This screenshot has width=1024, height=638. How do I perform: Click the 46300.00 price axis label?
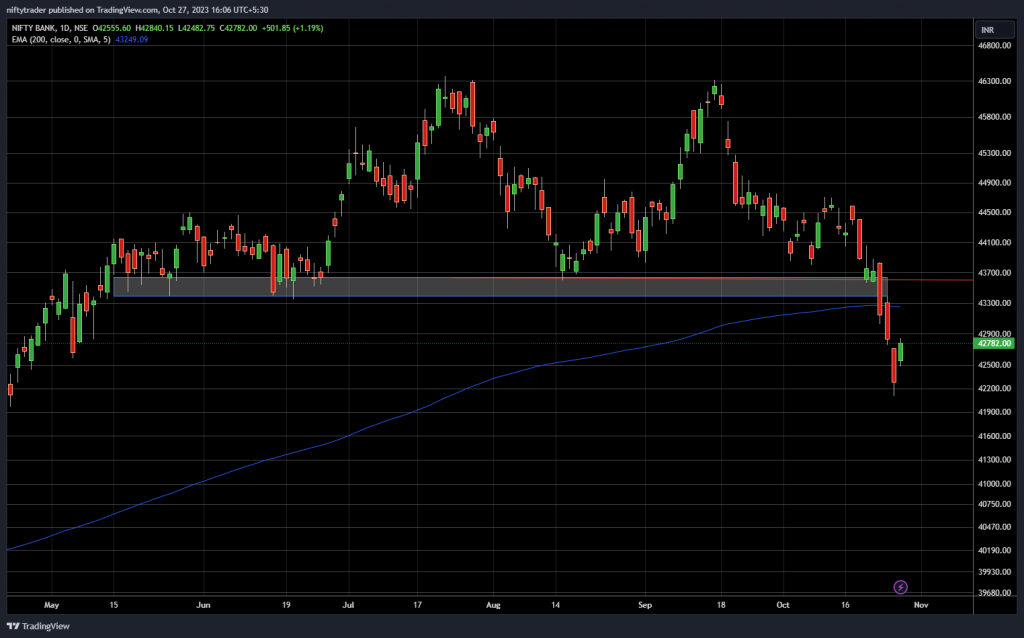tap(994, 82)
